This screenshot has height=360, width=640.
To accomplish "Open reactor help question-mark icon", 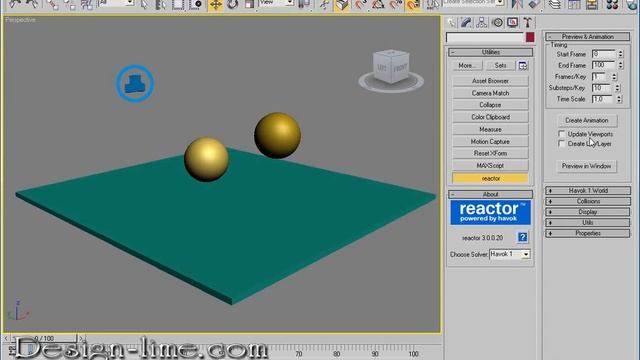I will coord(522,237).
